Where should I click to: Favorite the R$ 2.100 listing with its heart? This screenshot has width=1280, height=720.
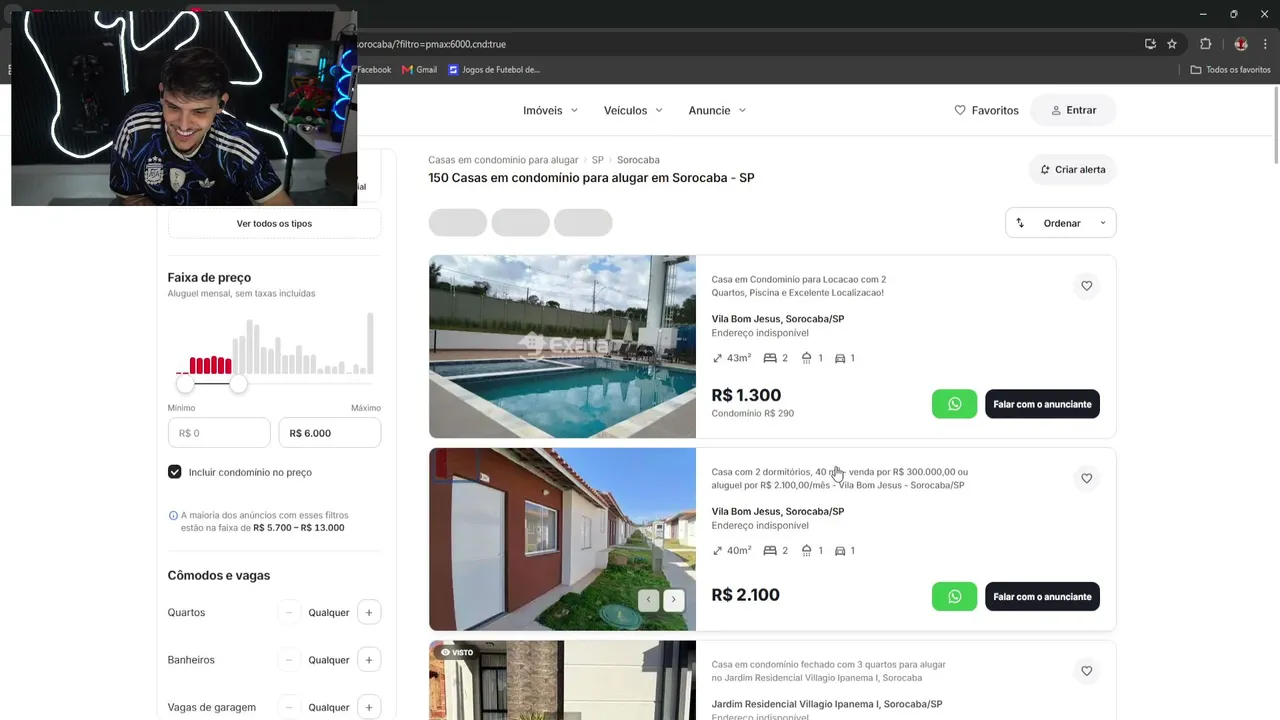(1087, 479)
